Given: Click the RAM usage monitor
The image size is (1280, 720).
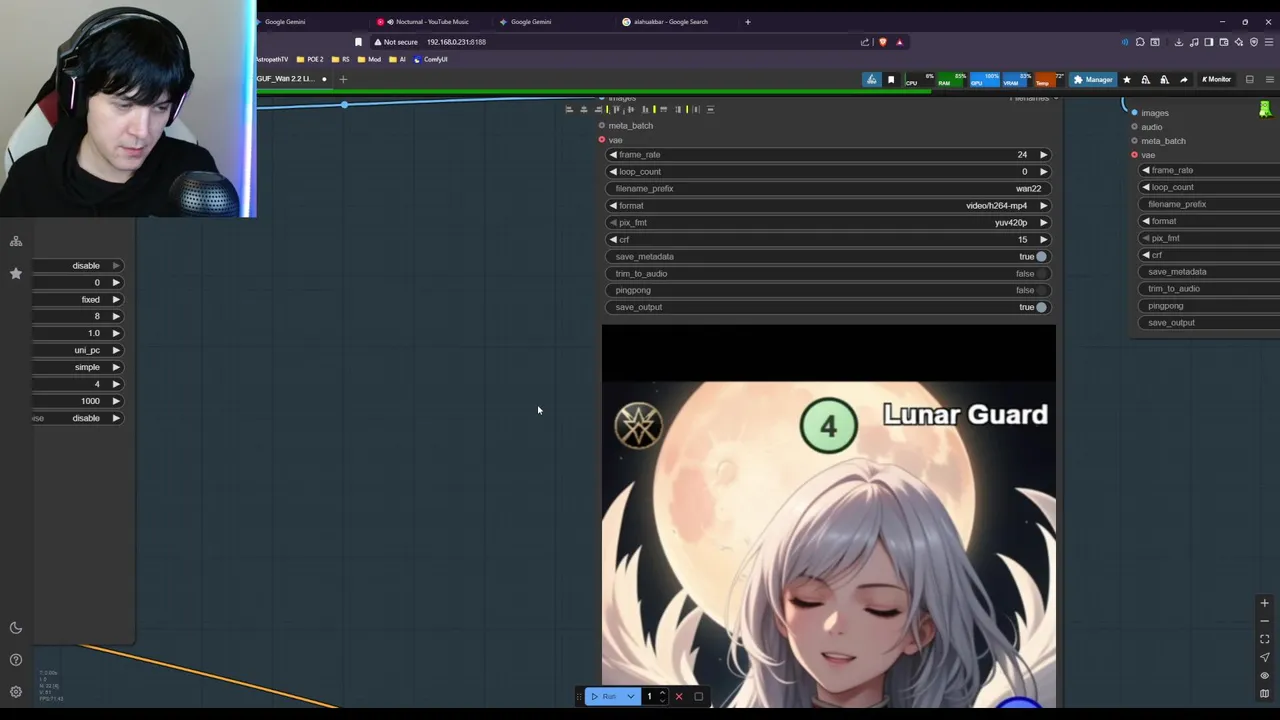Looking at the screenshot, I should click(x=952, y=80).
